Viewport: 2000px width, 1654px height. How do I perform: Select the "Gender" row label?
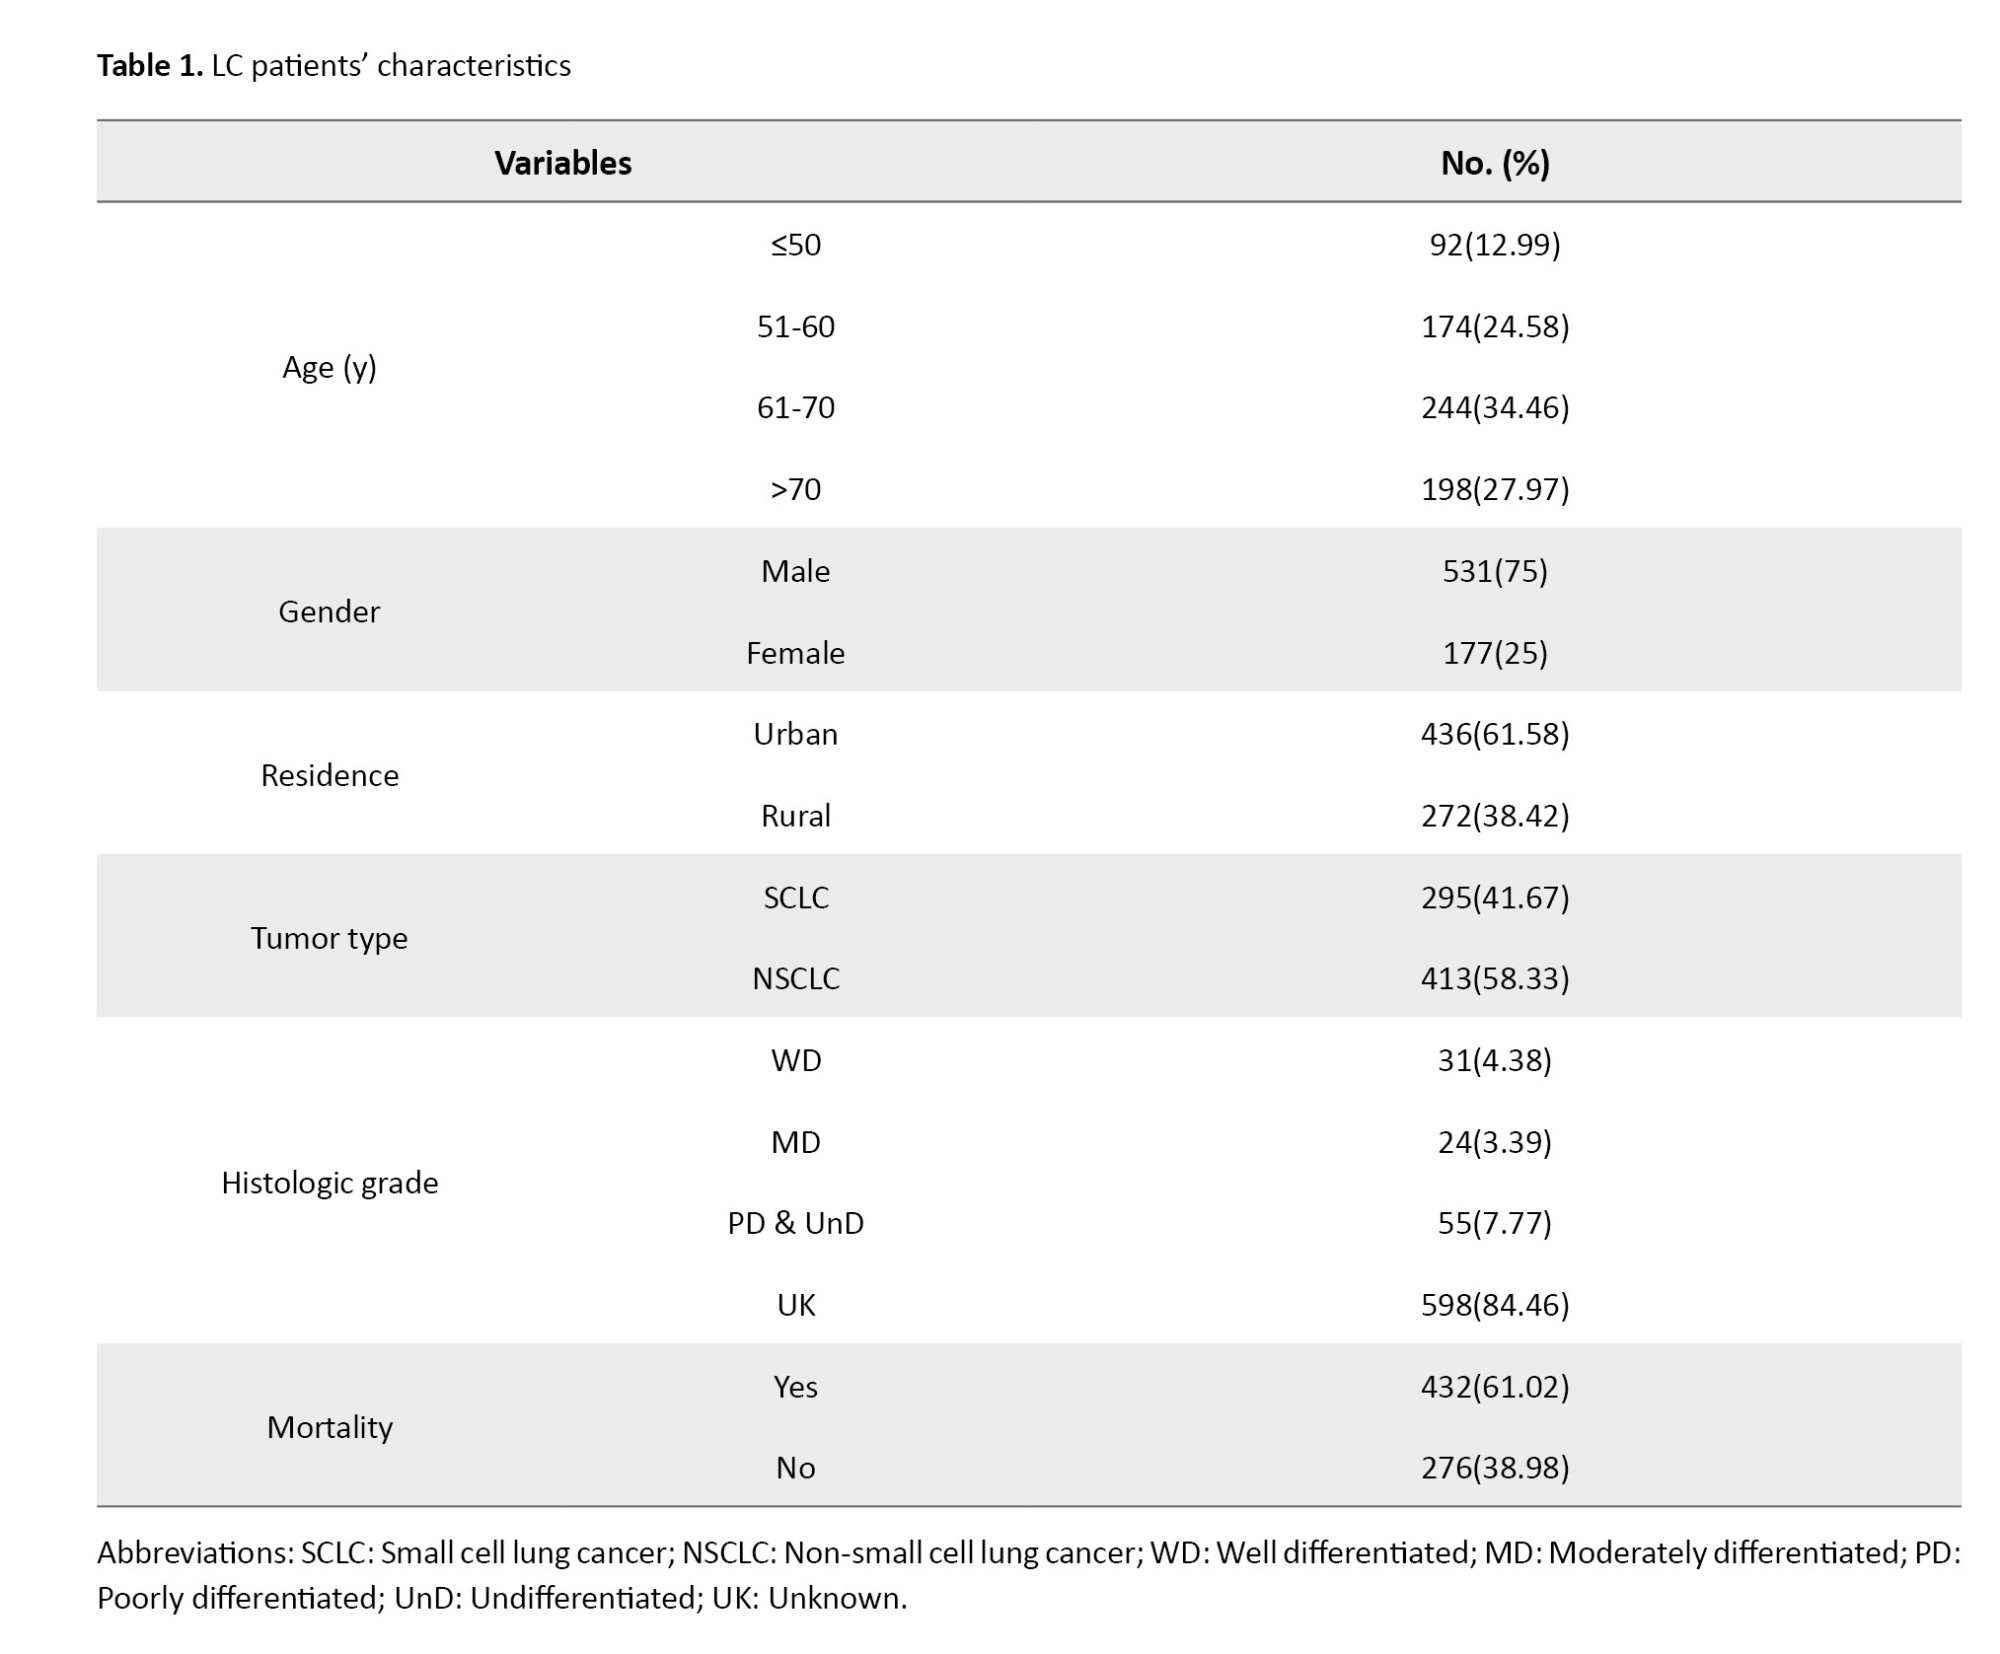[329, 612]
